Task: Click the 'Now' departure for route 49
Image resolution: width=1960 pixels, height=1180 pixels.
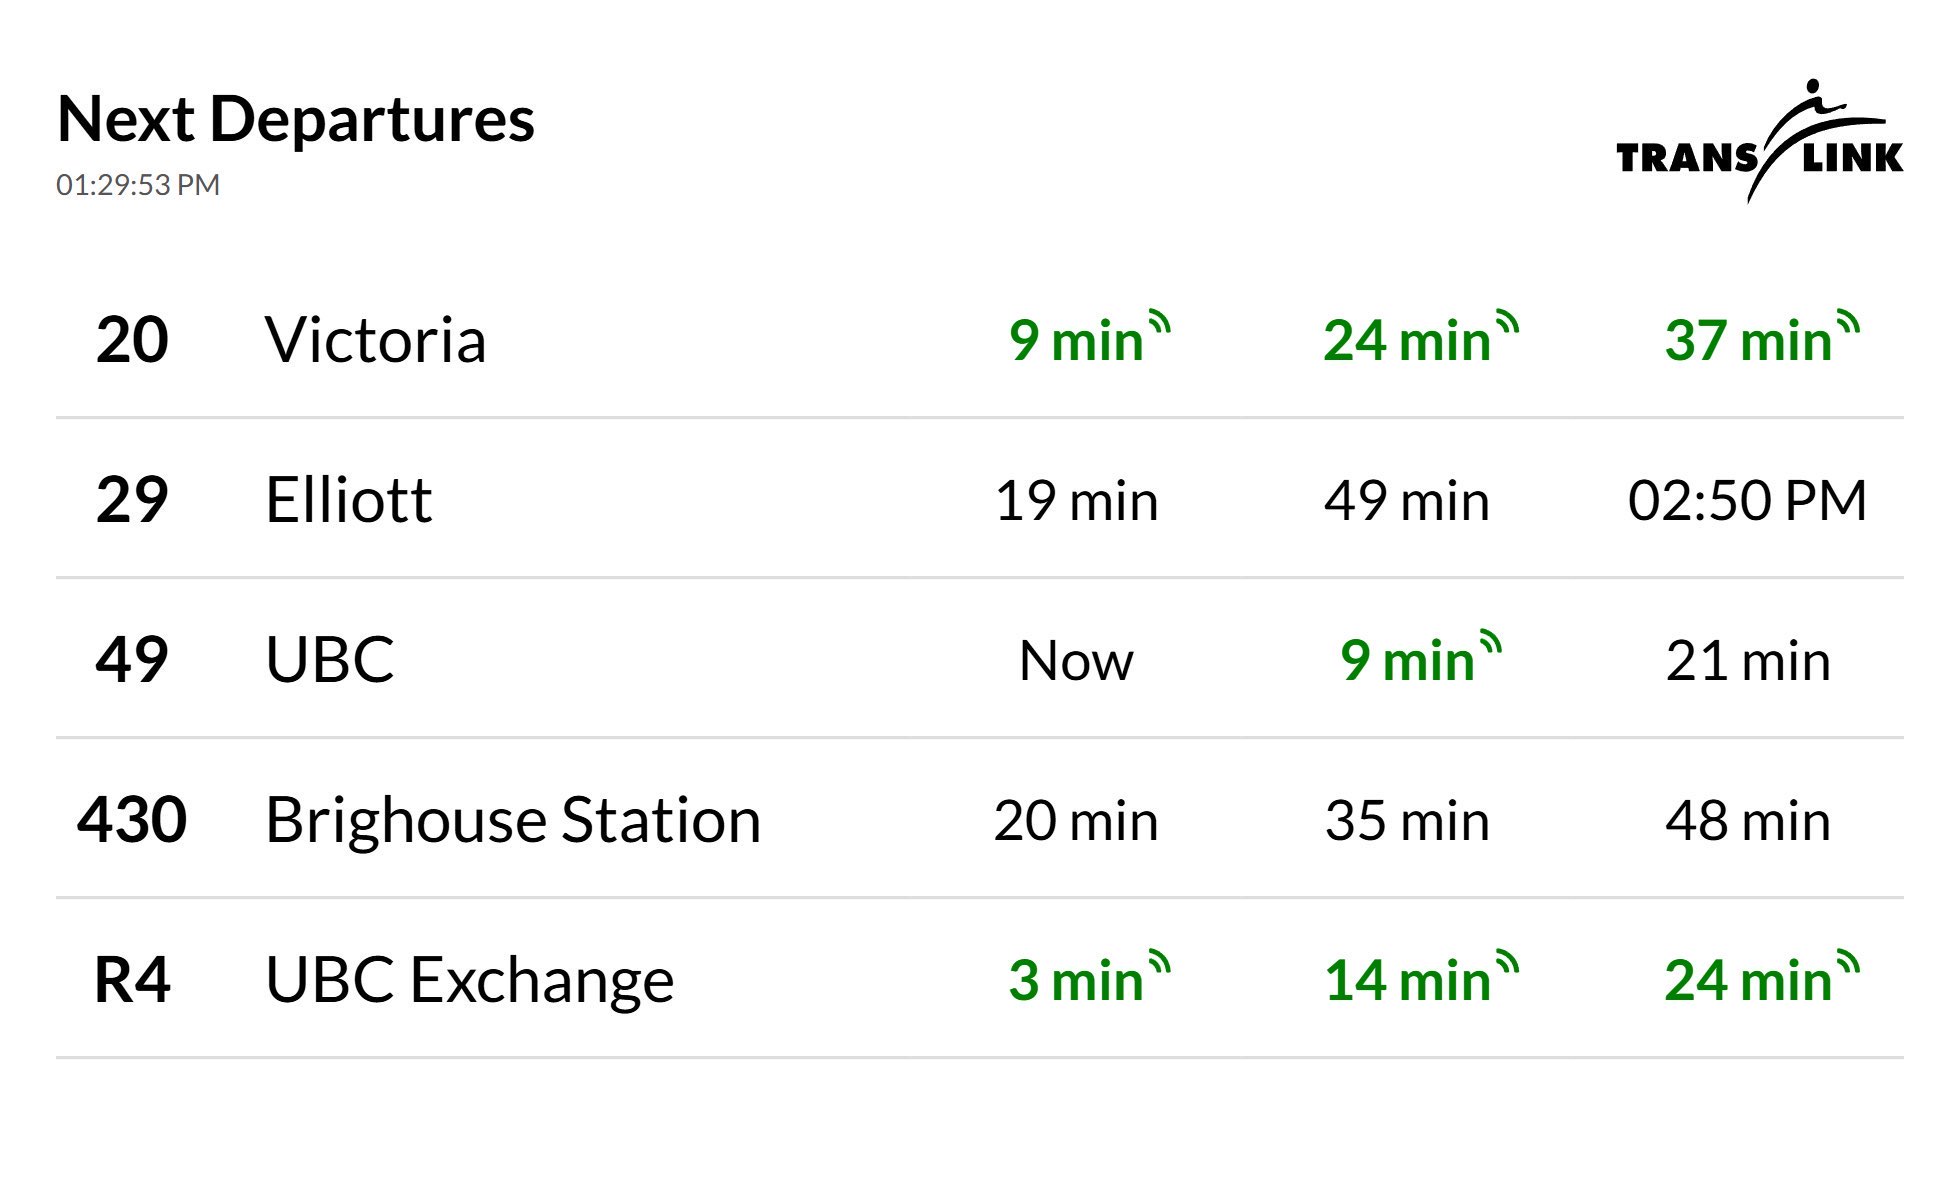Action: tap(1076, 660)
